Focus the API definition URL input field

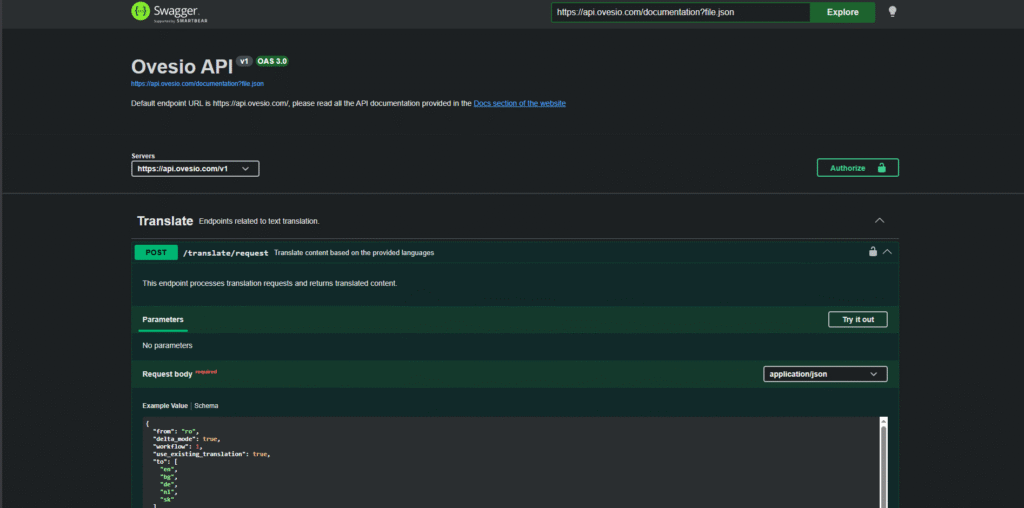point(680,12)
